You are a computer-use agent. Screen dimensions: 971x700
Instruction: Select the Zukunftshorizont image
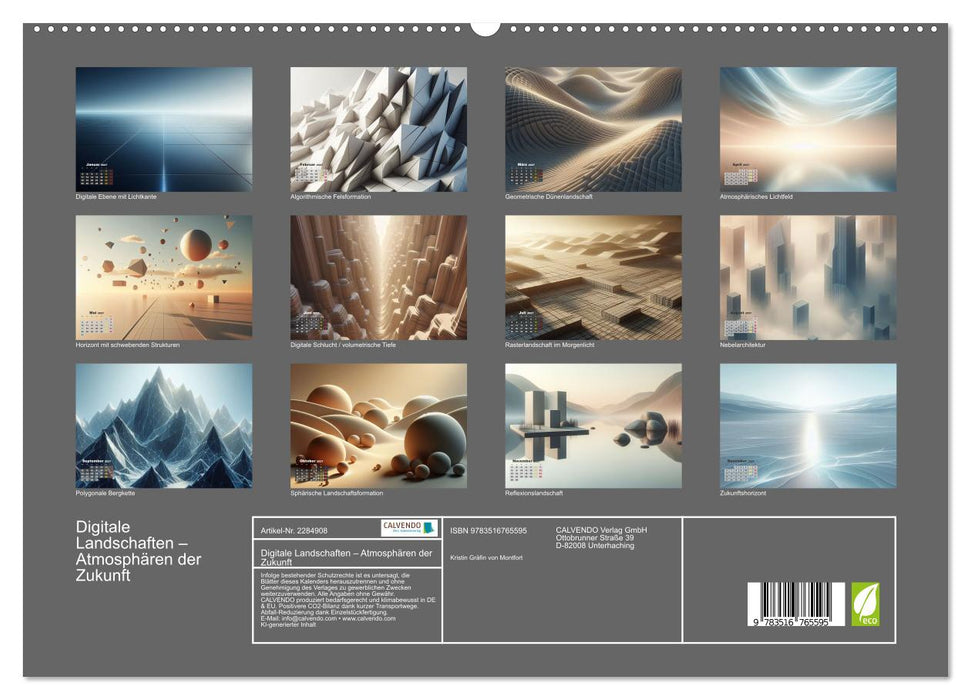[x=808, y=426]
